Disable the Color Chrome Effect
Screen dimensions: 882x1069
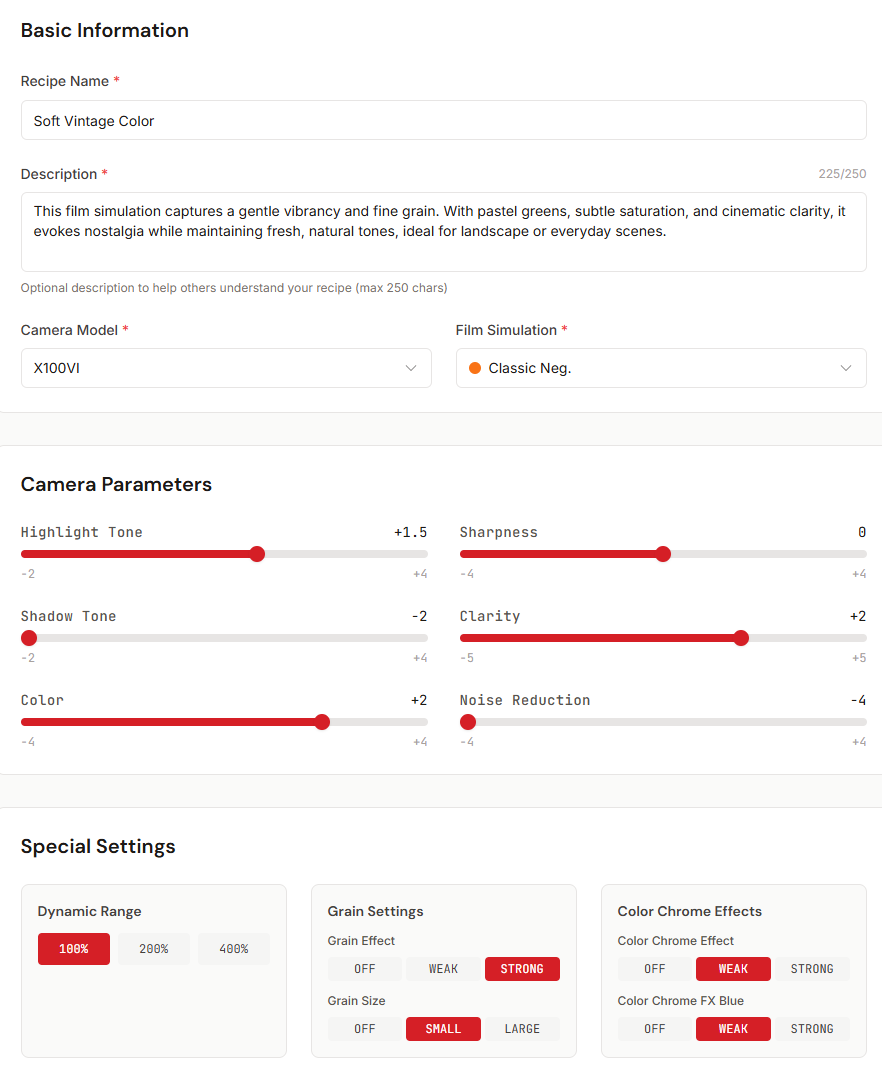(654, 968)
